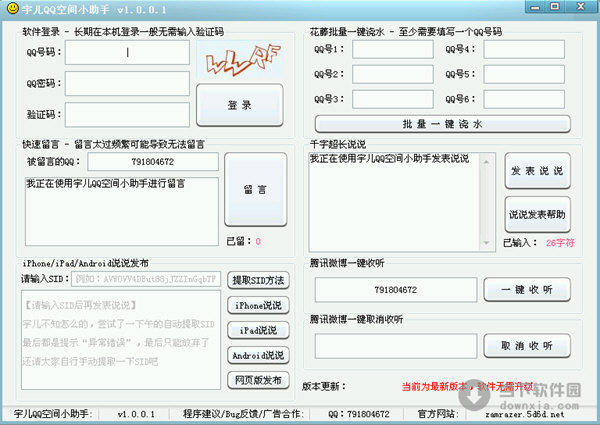Click the 登录 login button
The width and height of the screenshot is (600, 425).
pyautogui.click(x=240, y=105)
